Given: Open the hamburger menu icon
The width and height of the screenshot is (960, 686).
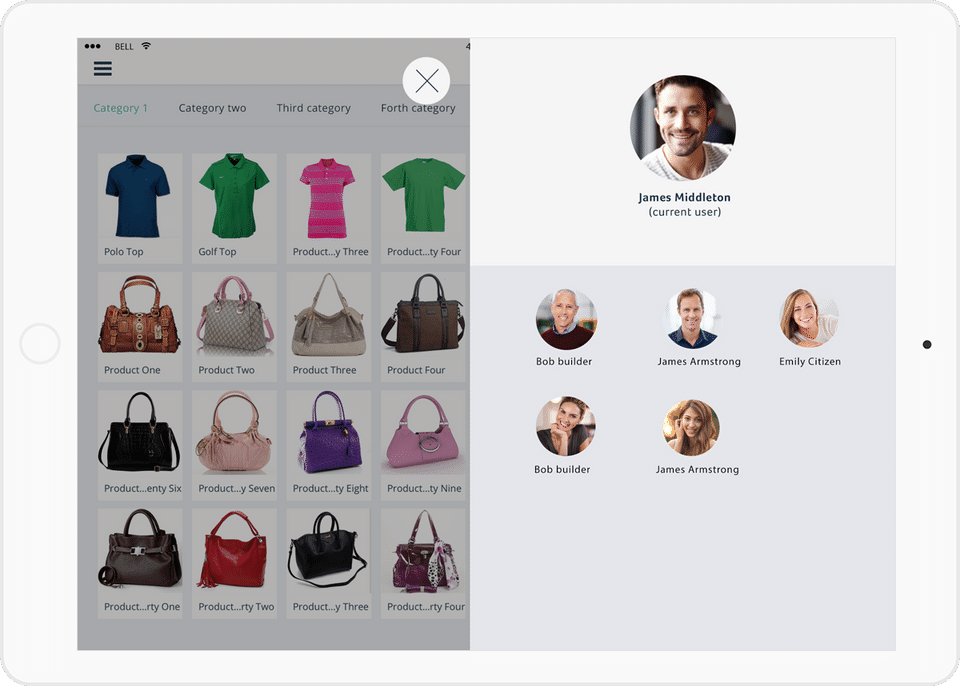Looking at the screenshot, I should point(102,68).
